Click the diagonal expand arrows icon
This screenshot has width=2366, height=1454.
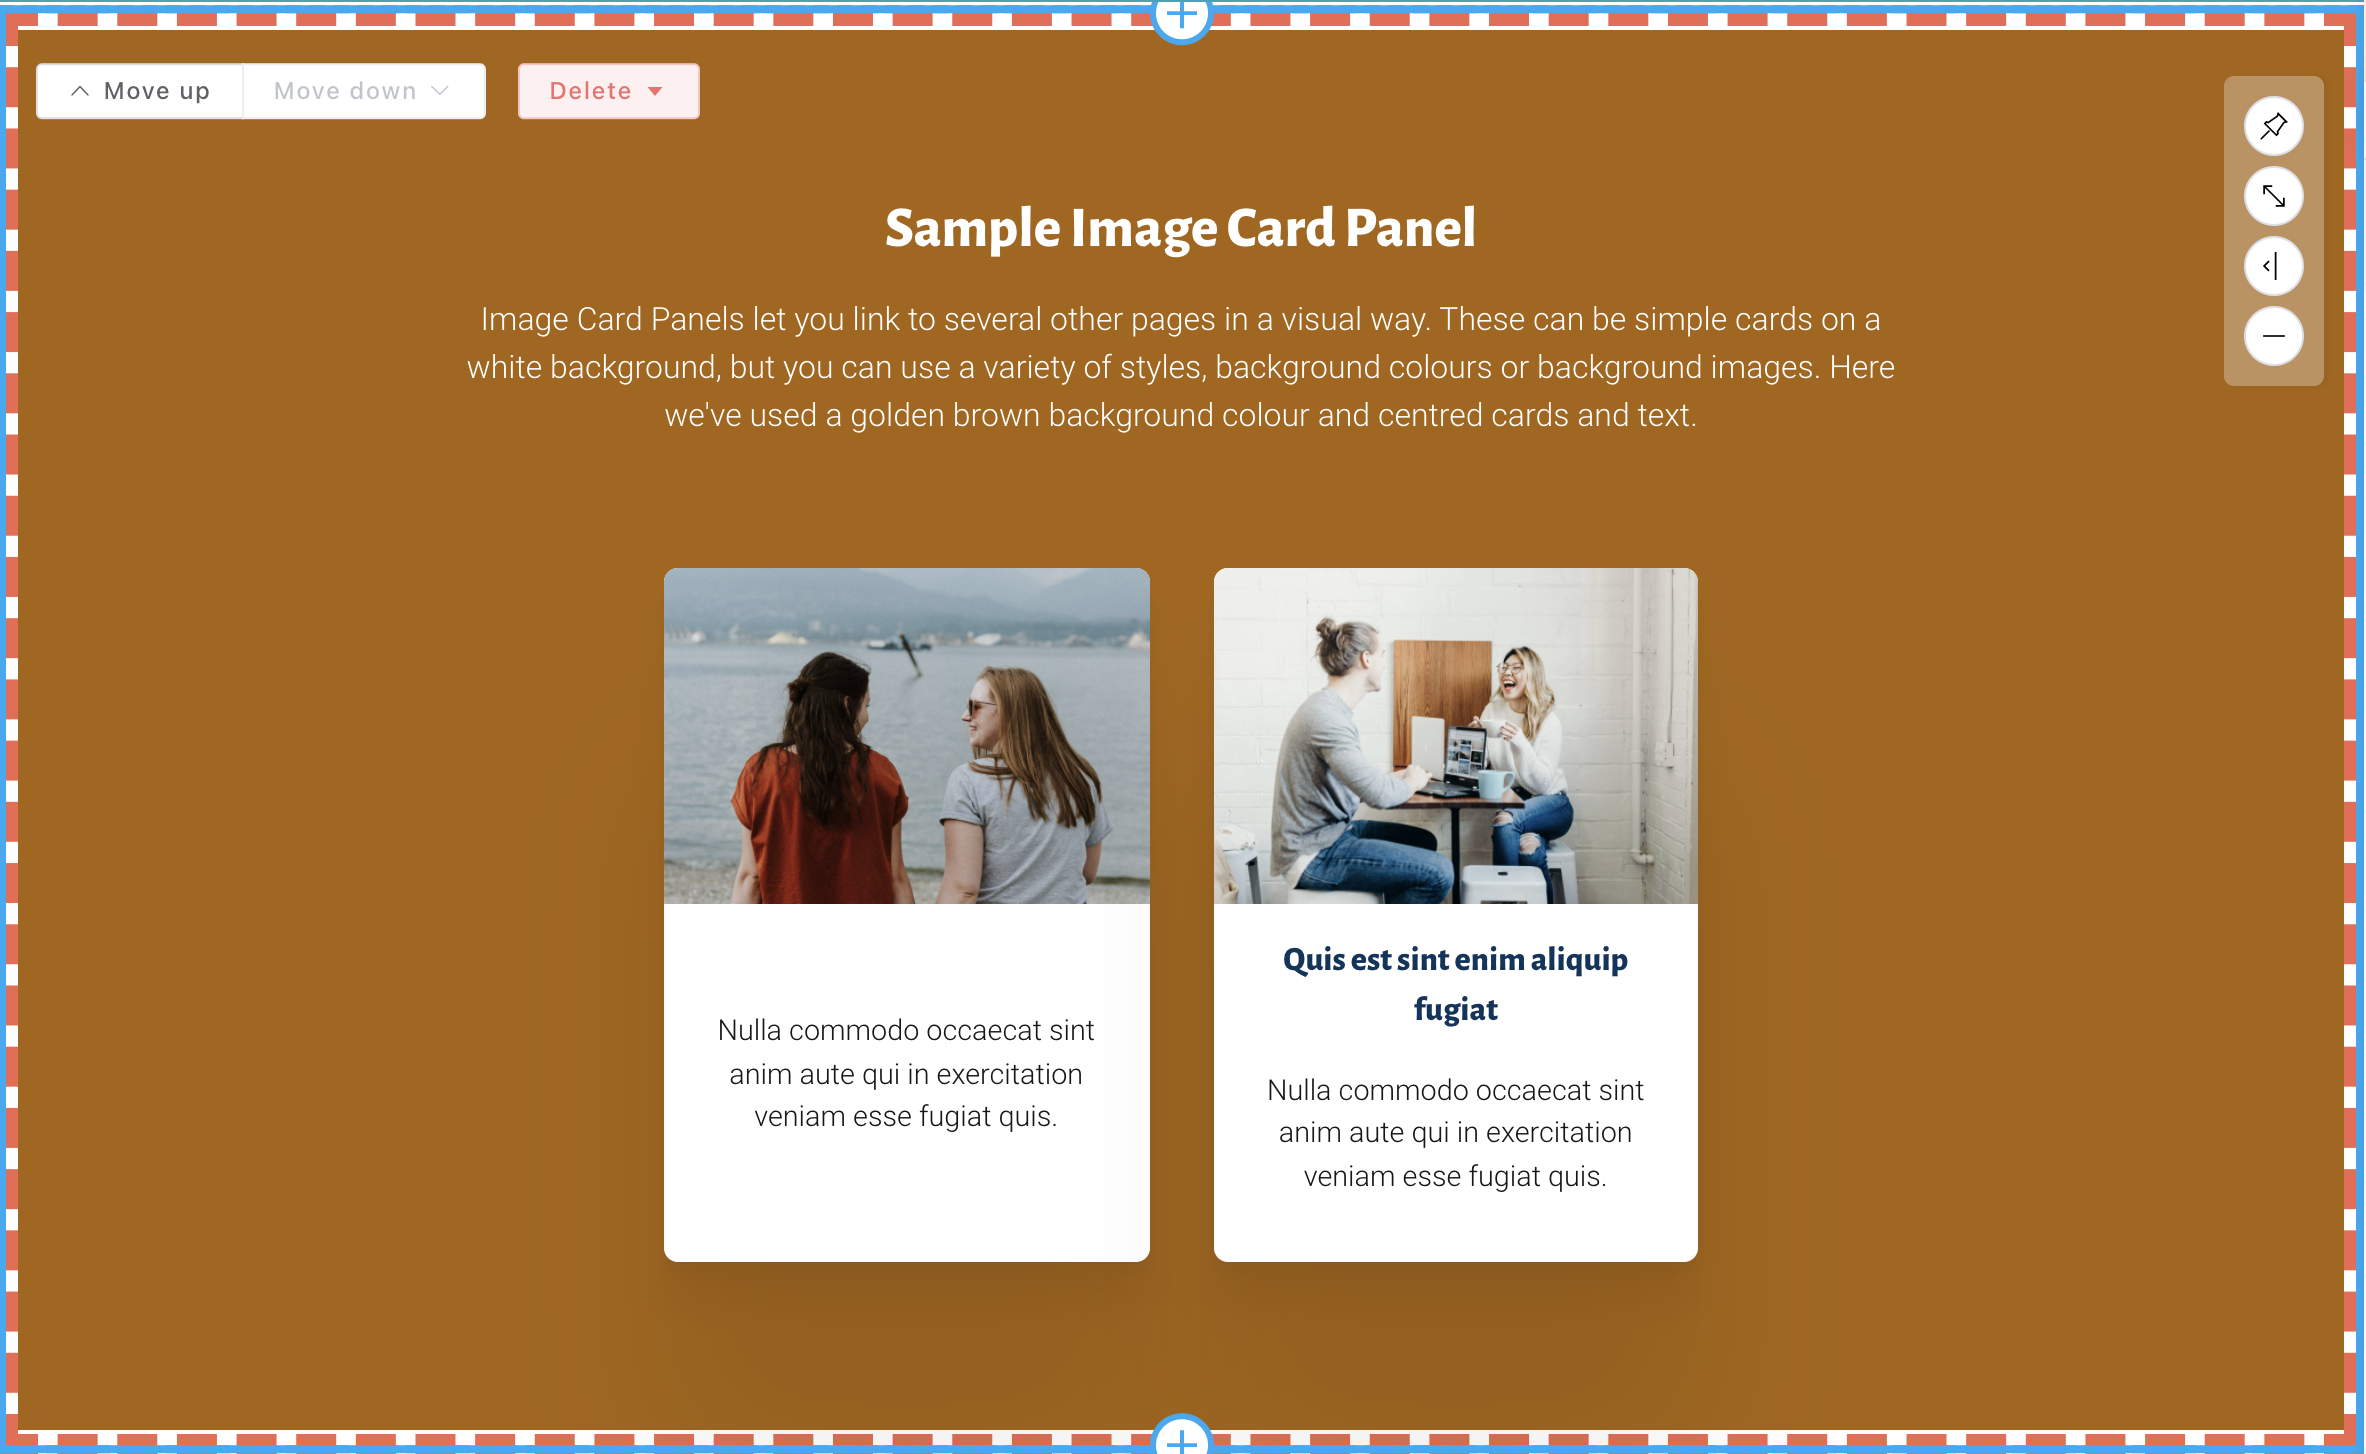tap(2273, 196)
